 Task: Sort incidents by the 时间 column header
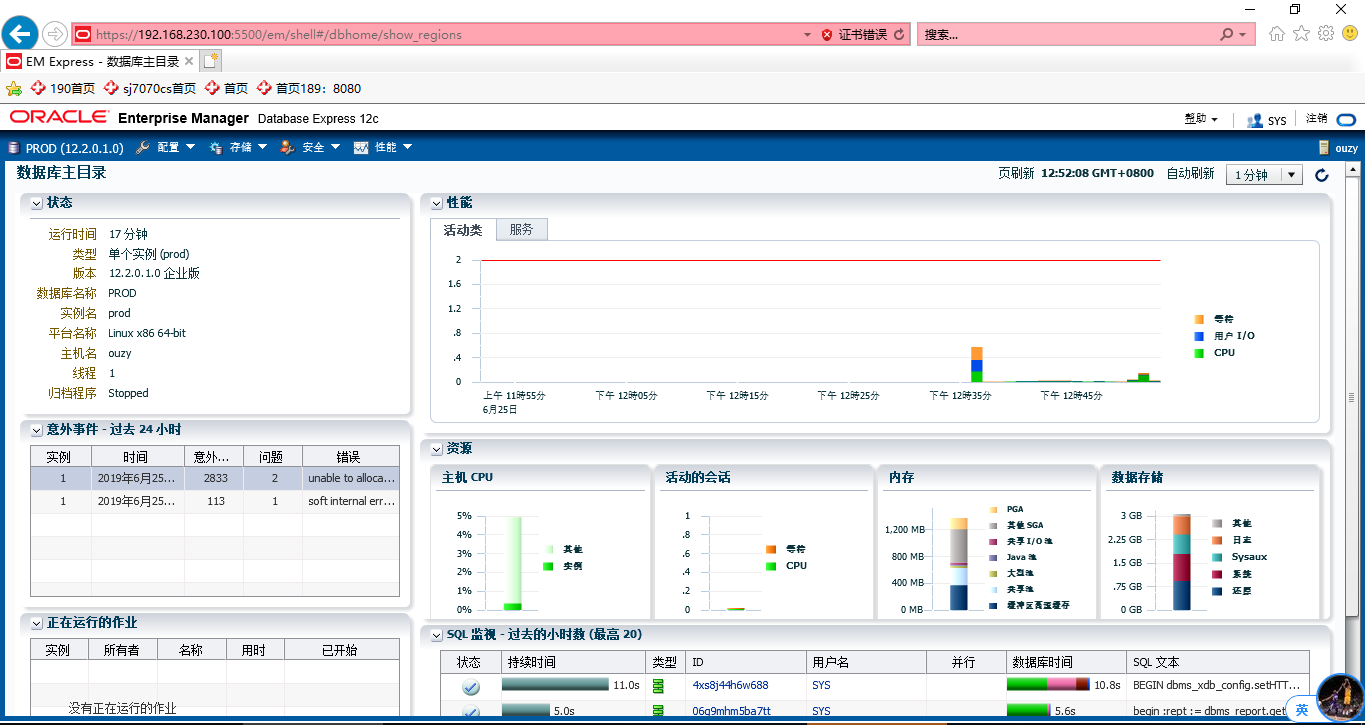click(x=136, y=457)
